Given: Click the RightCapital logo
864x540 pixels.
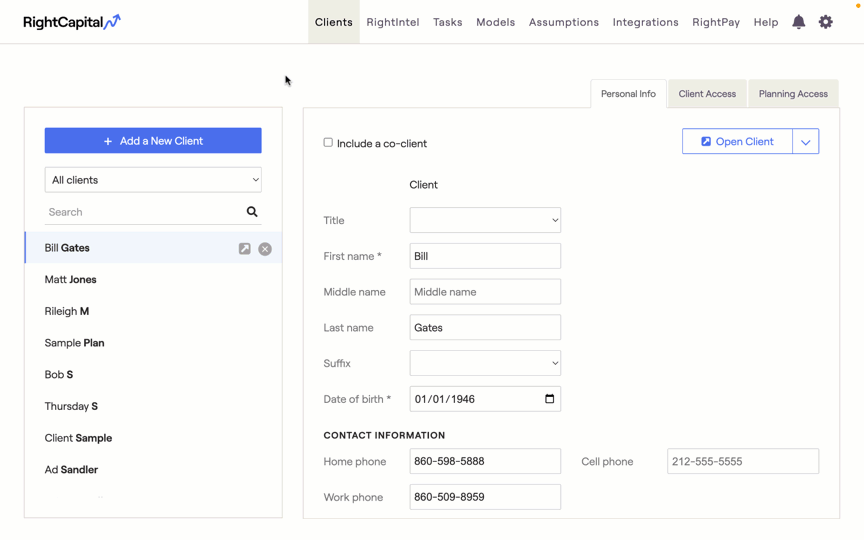Looking at the screenshot, I should coord(72,22).
